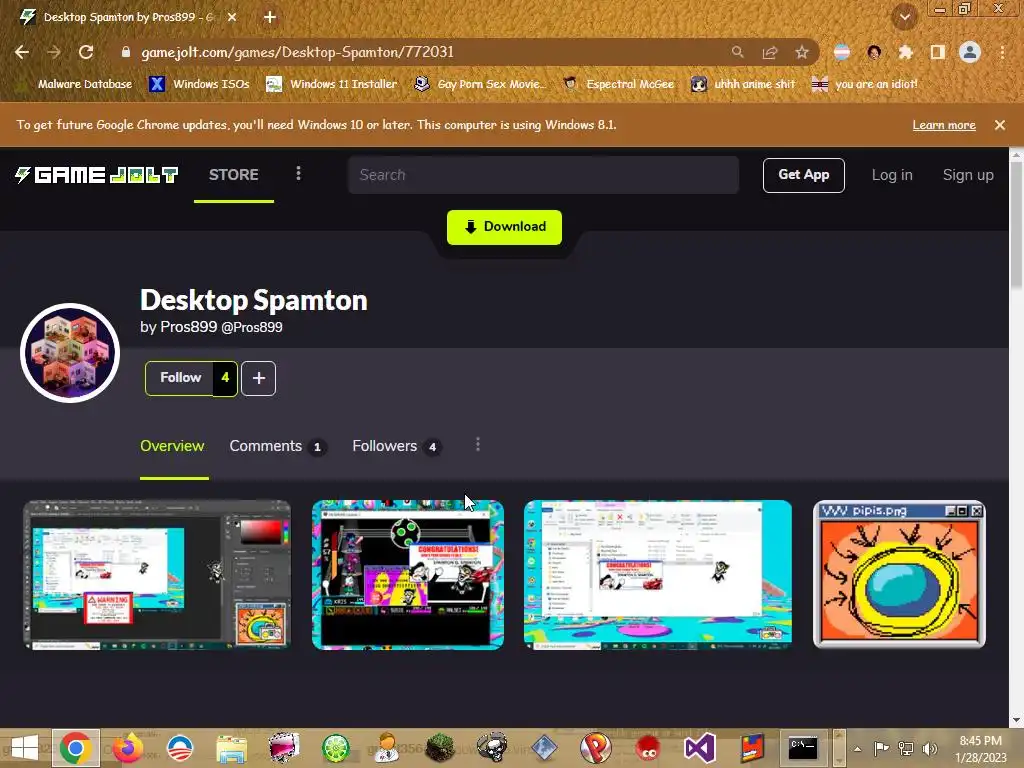
Task: Click the Desktop Spamton game avatar
Action: coord(70,353)
